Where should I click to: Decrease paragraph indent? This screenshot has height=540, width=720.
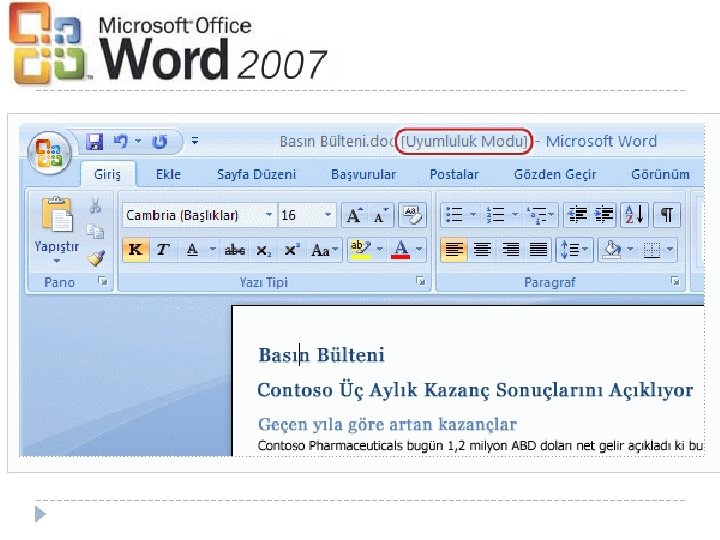tap(577, 214)
